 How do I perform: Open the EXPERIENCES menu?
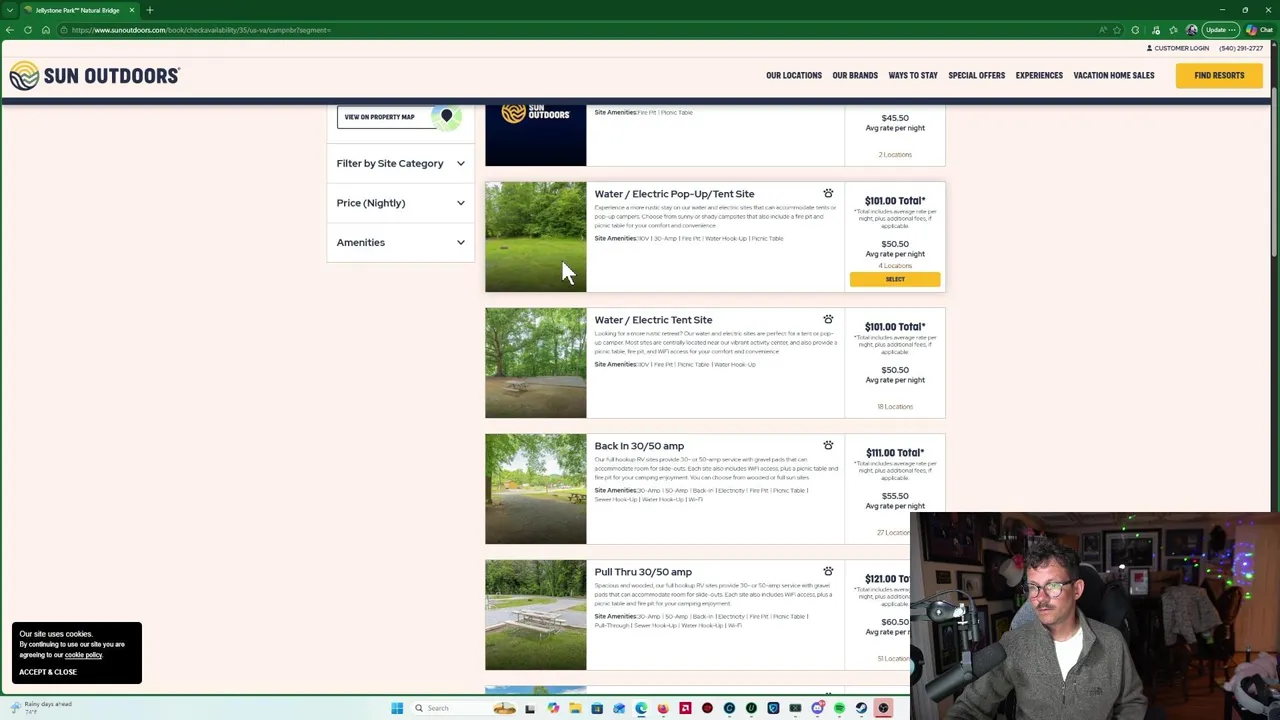[x=1039, y=75]
